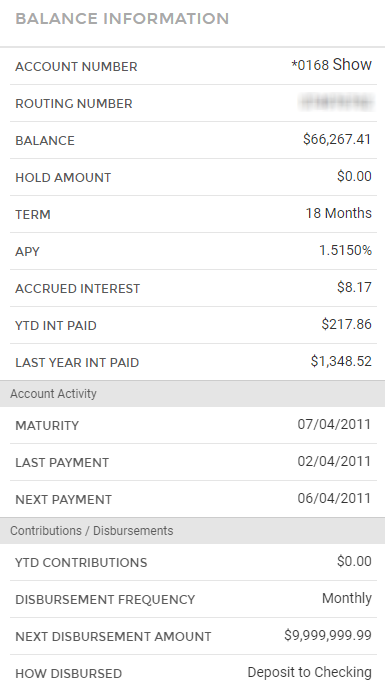
Task: Click Last Year Int Paid value $1,348.52
Action: click(341, 361)
